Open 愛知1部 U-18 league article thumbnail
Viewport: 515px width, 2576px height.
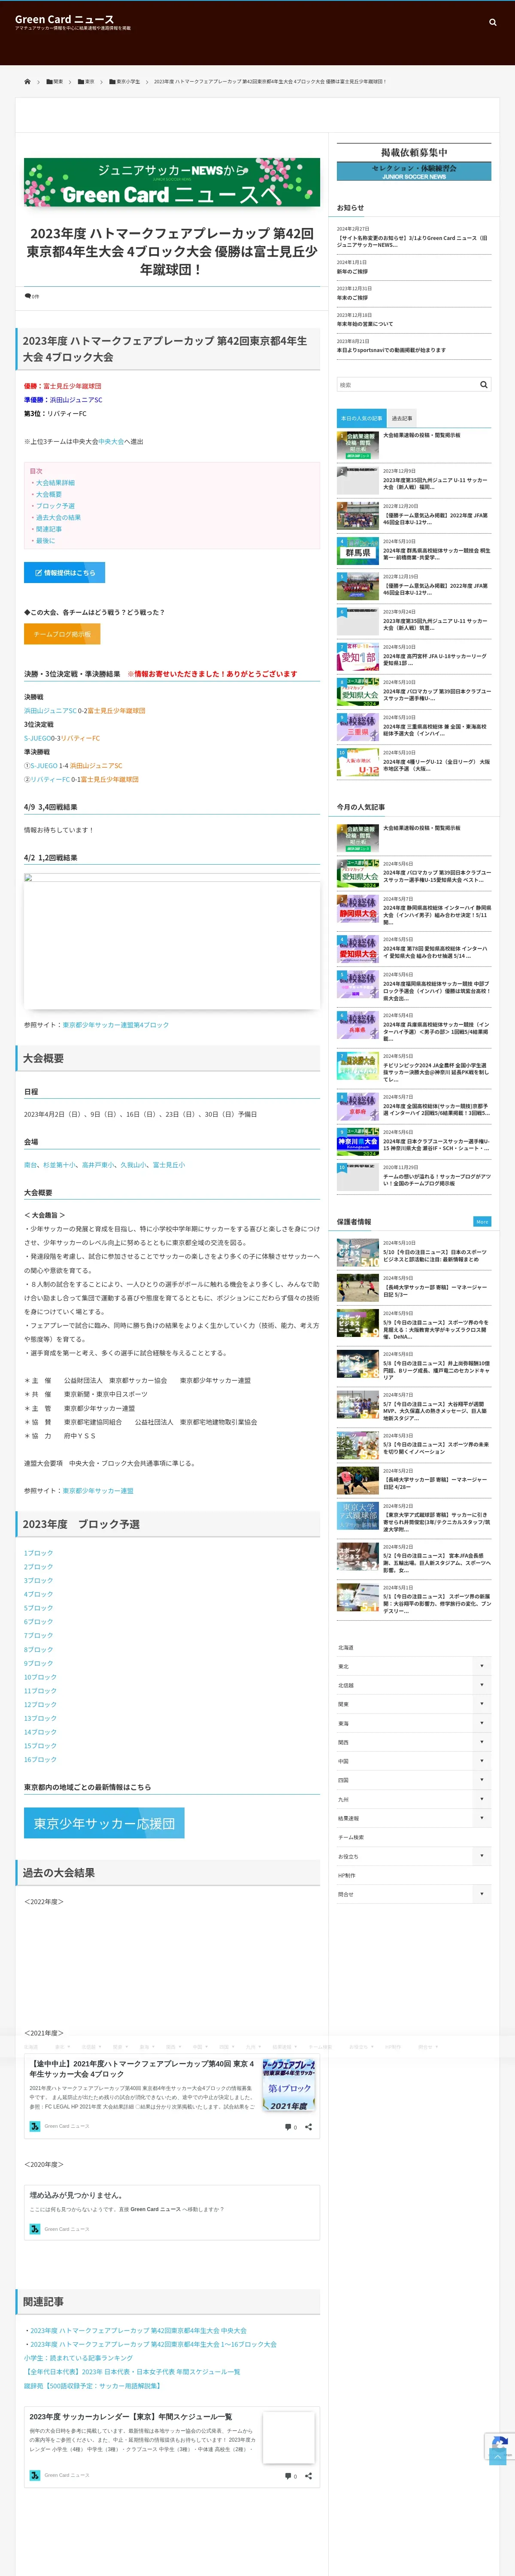358,656
